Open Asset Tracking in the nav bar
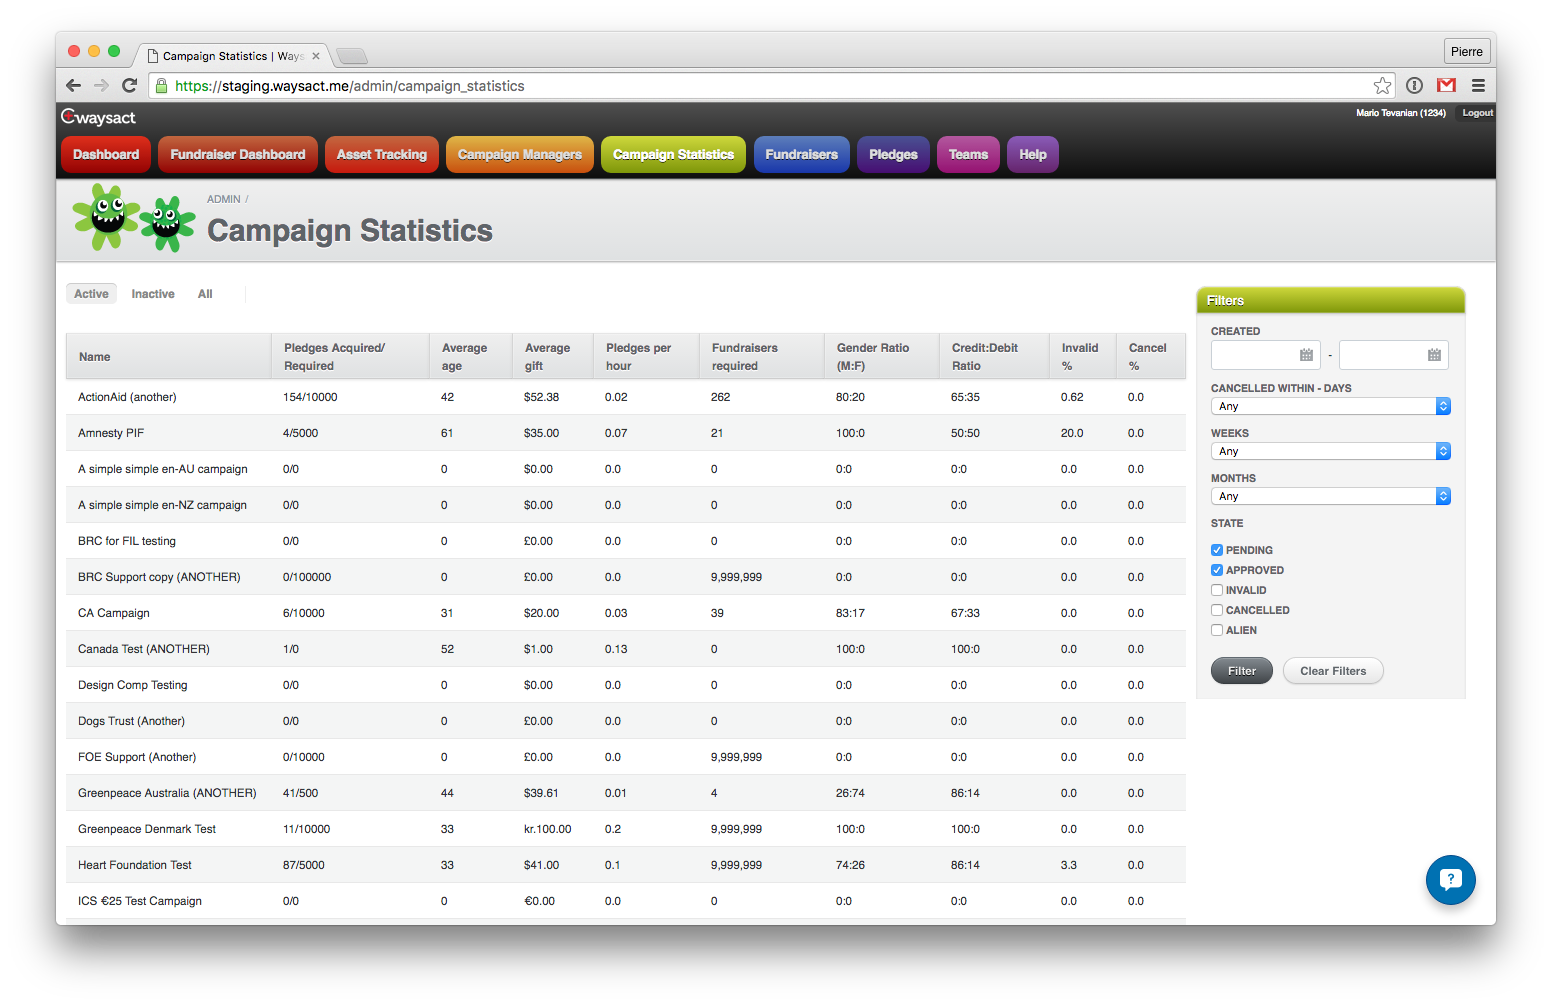 point(382,154)
